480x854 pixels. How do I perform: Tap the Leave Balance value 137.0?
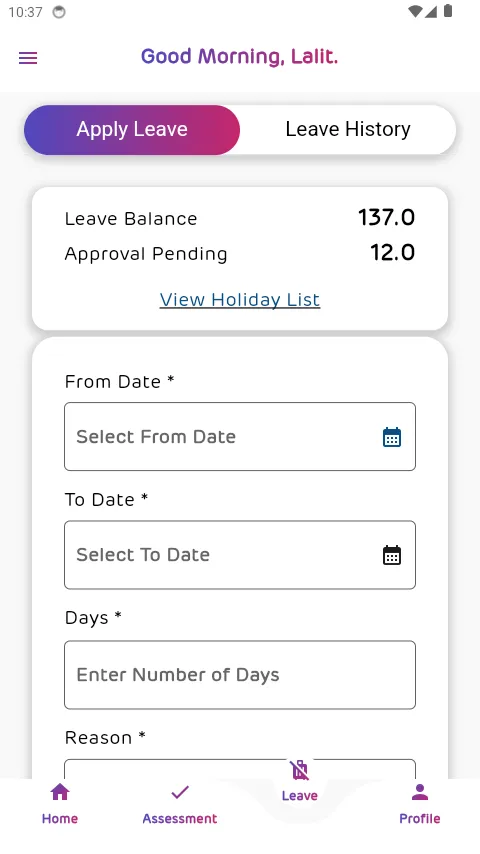(386, 218)
